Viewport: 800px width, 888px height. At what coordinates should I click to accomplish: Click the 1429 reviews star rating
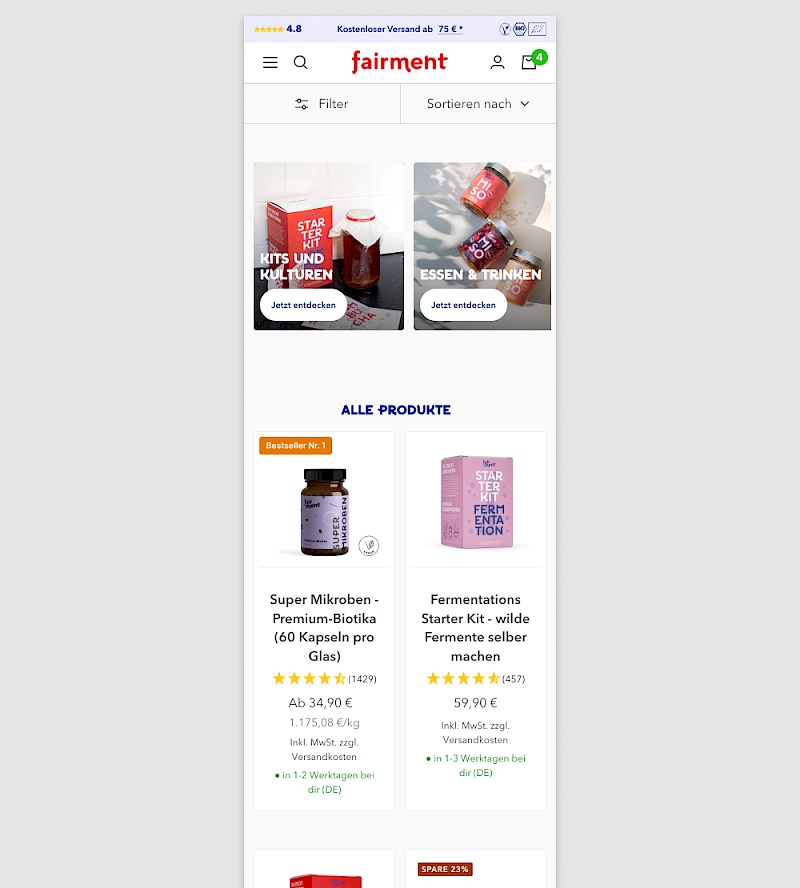[324, 678]
